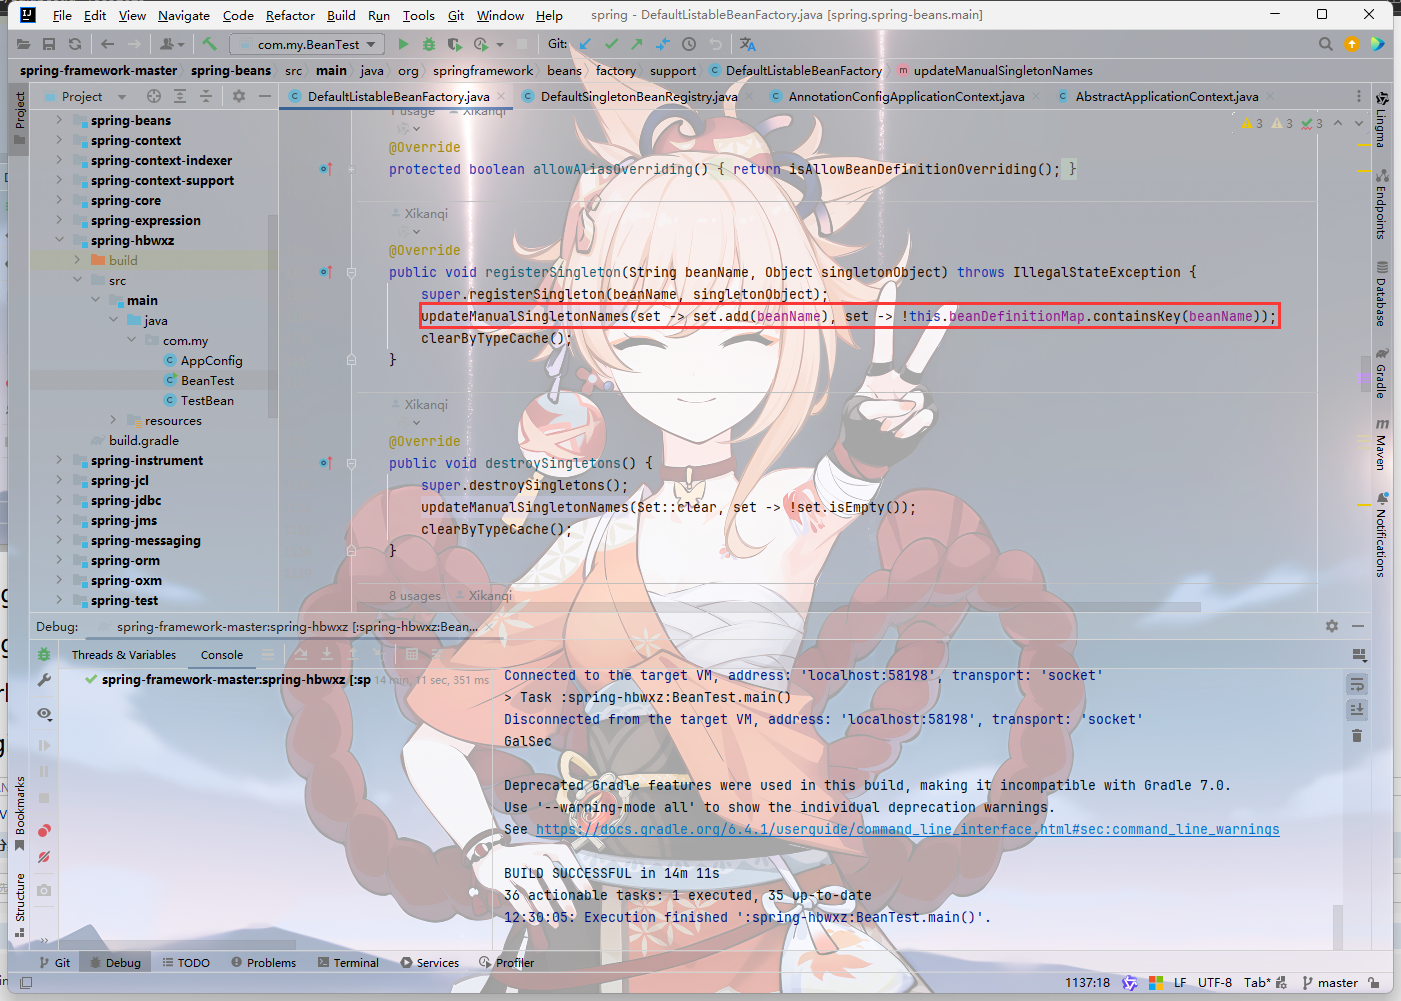Open the com.my.BeanTest run configuration dropdown

[x=309, y=44]
